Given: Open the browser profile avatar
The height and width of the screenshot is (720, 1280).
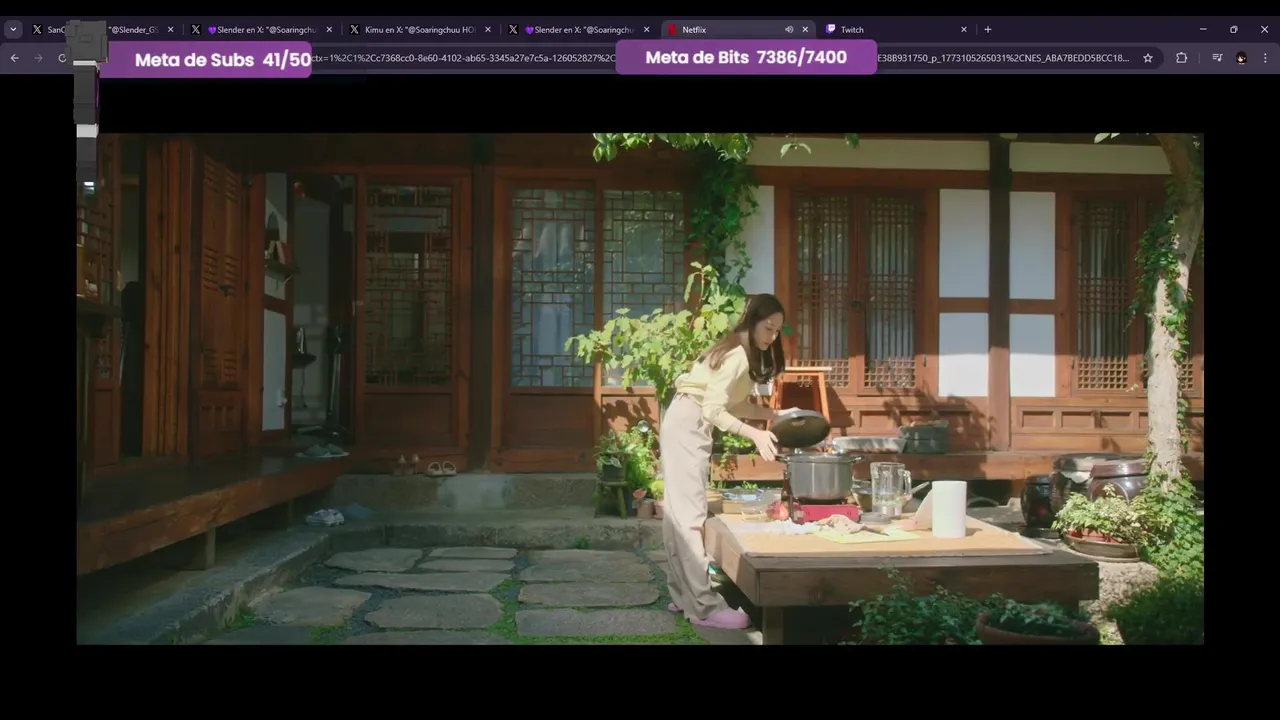Looking at the screenshot, I should click(1241, 58).
